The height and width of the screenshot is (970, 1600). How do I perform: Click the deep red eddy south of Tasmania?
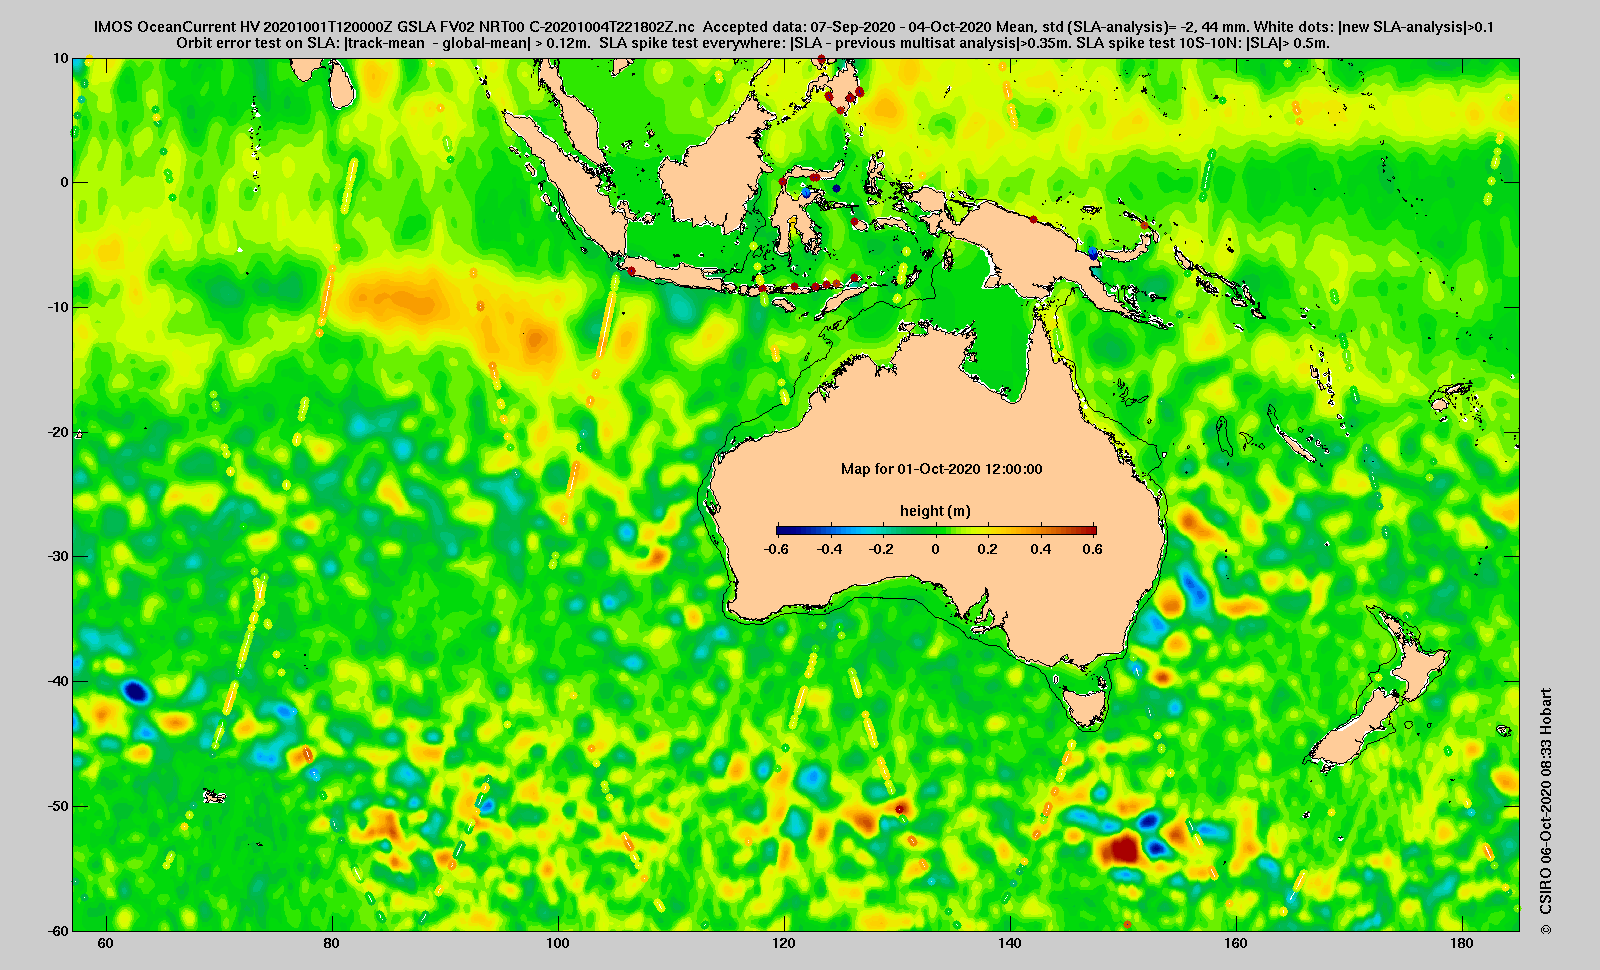pyautogui.click(x=1123, y=850)
